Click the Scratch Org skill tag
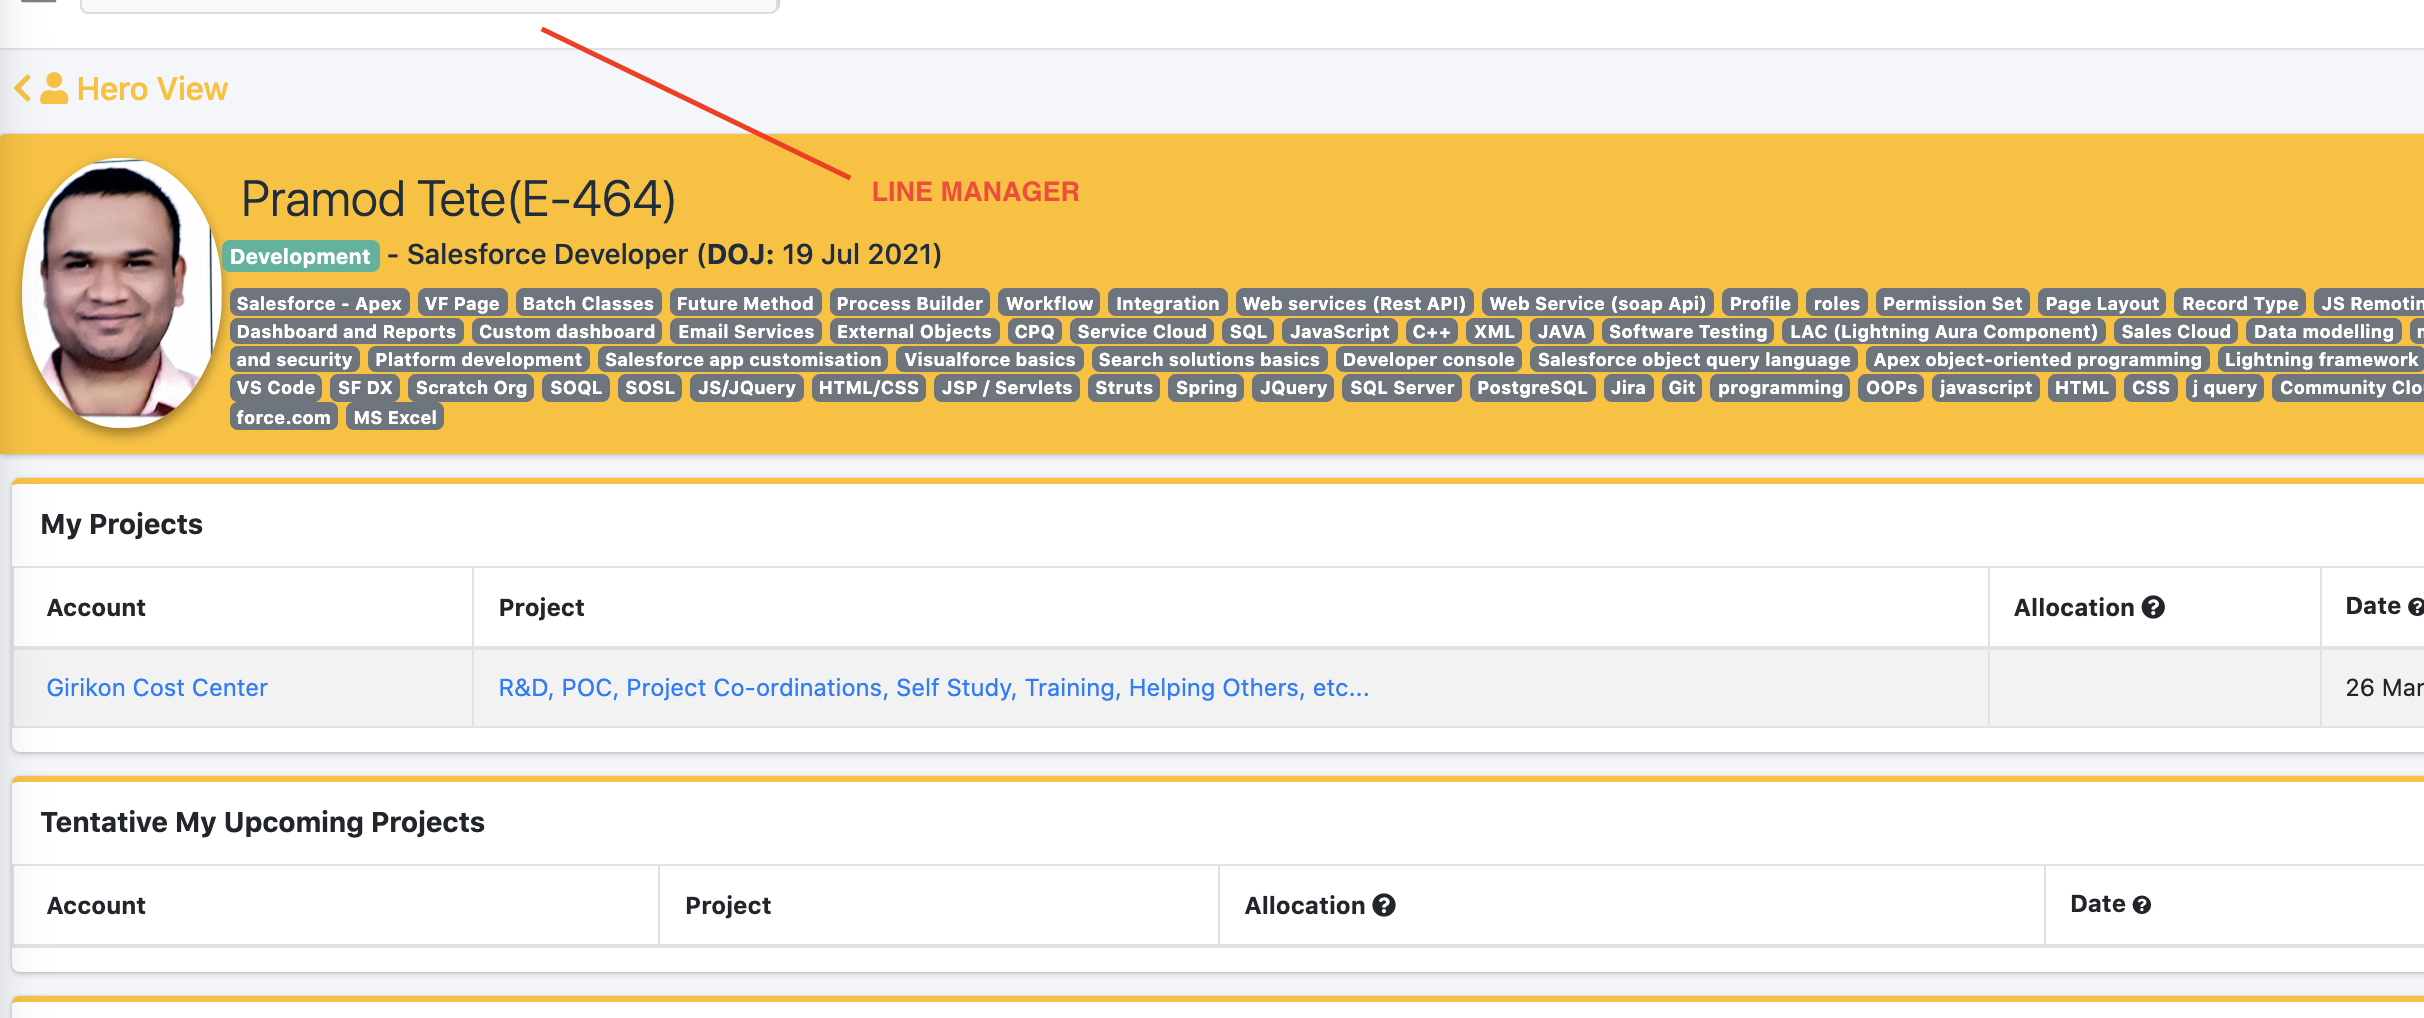The width and height of the screenshot is (2424, 1018). point(471,387)
